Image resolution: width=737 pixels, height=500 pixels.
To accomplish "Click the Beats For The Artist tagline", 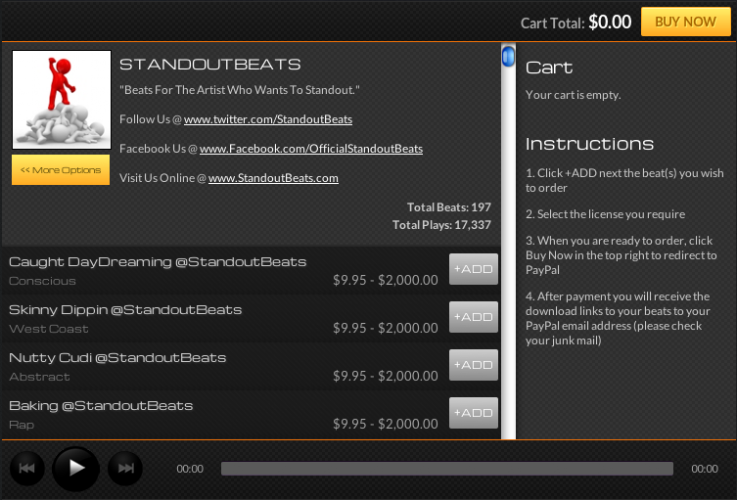I will [x=239, y=90].
